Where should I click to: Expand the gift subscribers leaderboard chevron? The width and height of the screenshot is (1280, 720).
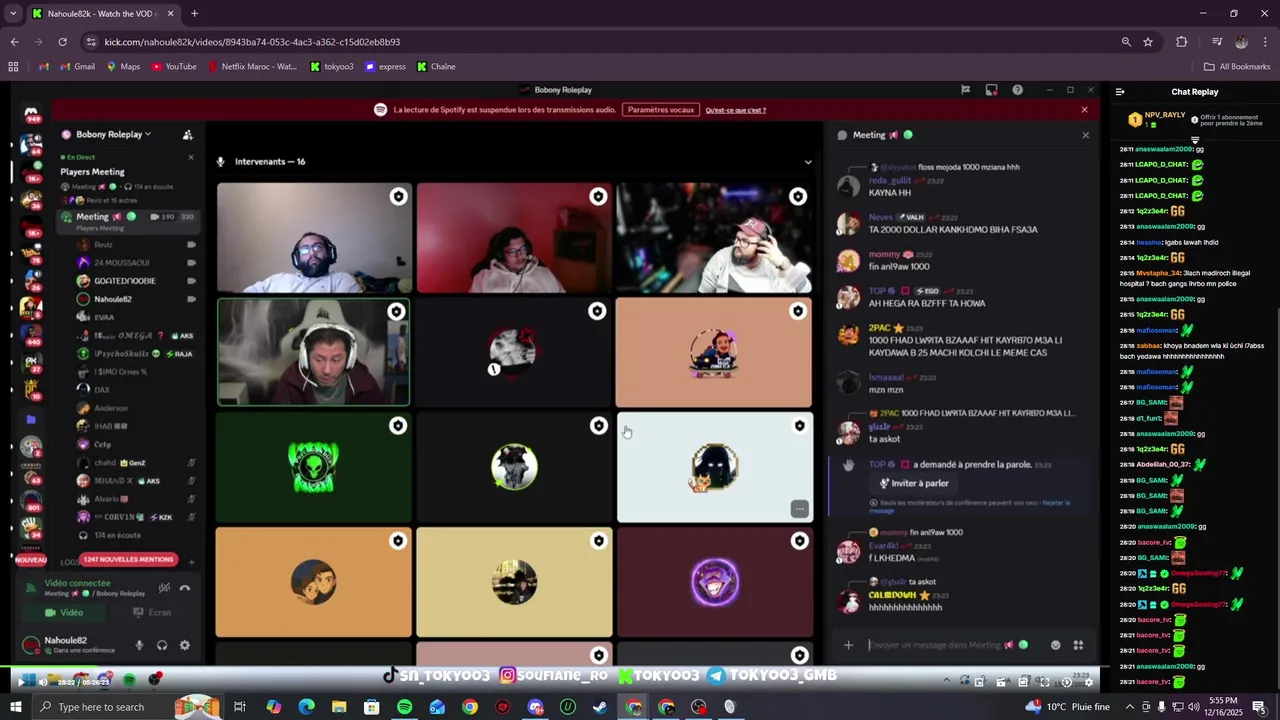pos(1195,140)
